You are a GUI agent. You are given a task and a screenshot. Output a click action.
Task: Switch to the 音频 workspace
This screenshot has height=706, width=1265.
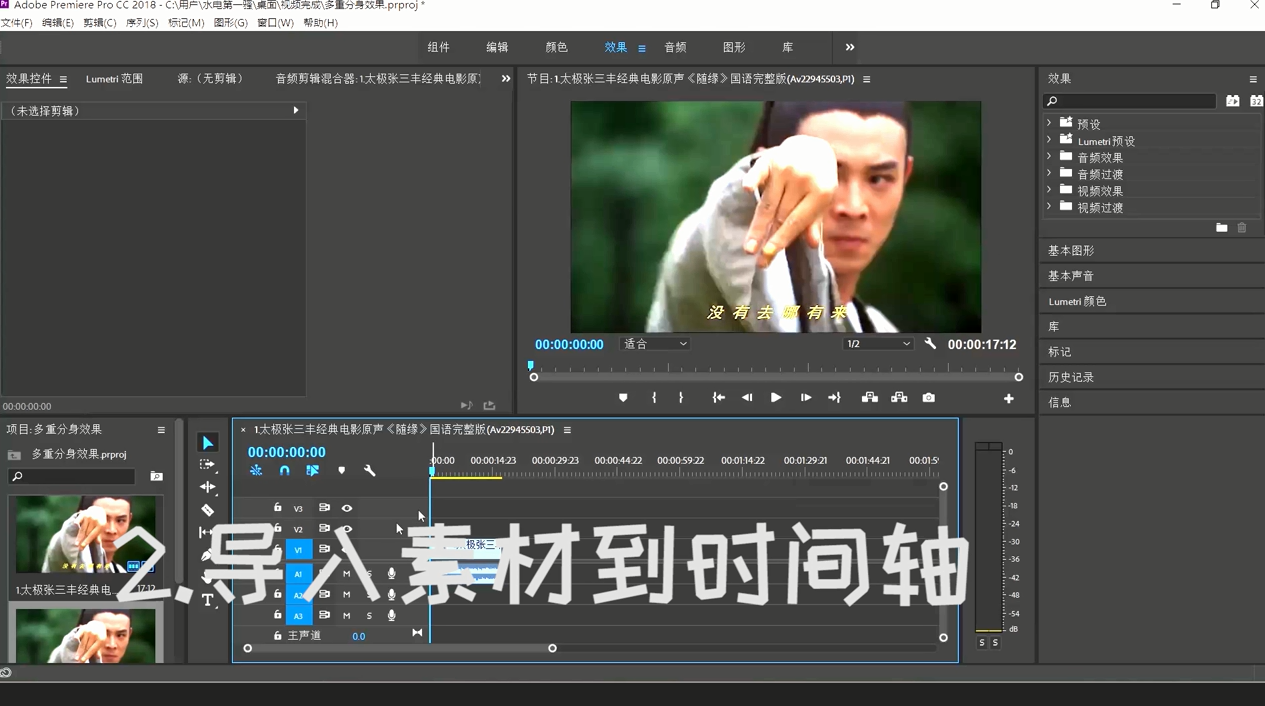tap(675, 47)
